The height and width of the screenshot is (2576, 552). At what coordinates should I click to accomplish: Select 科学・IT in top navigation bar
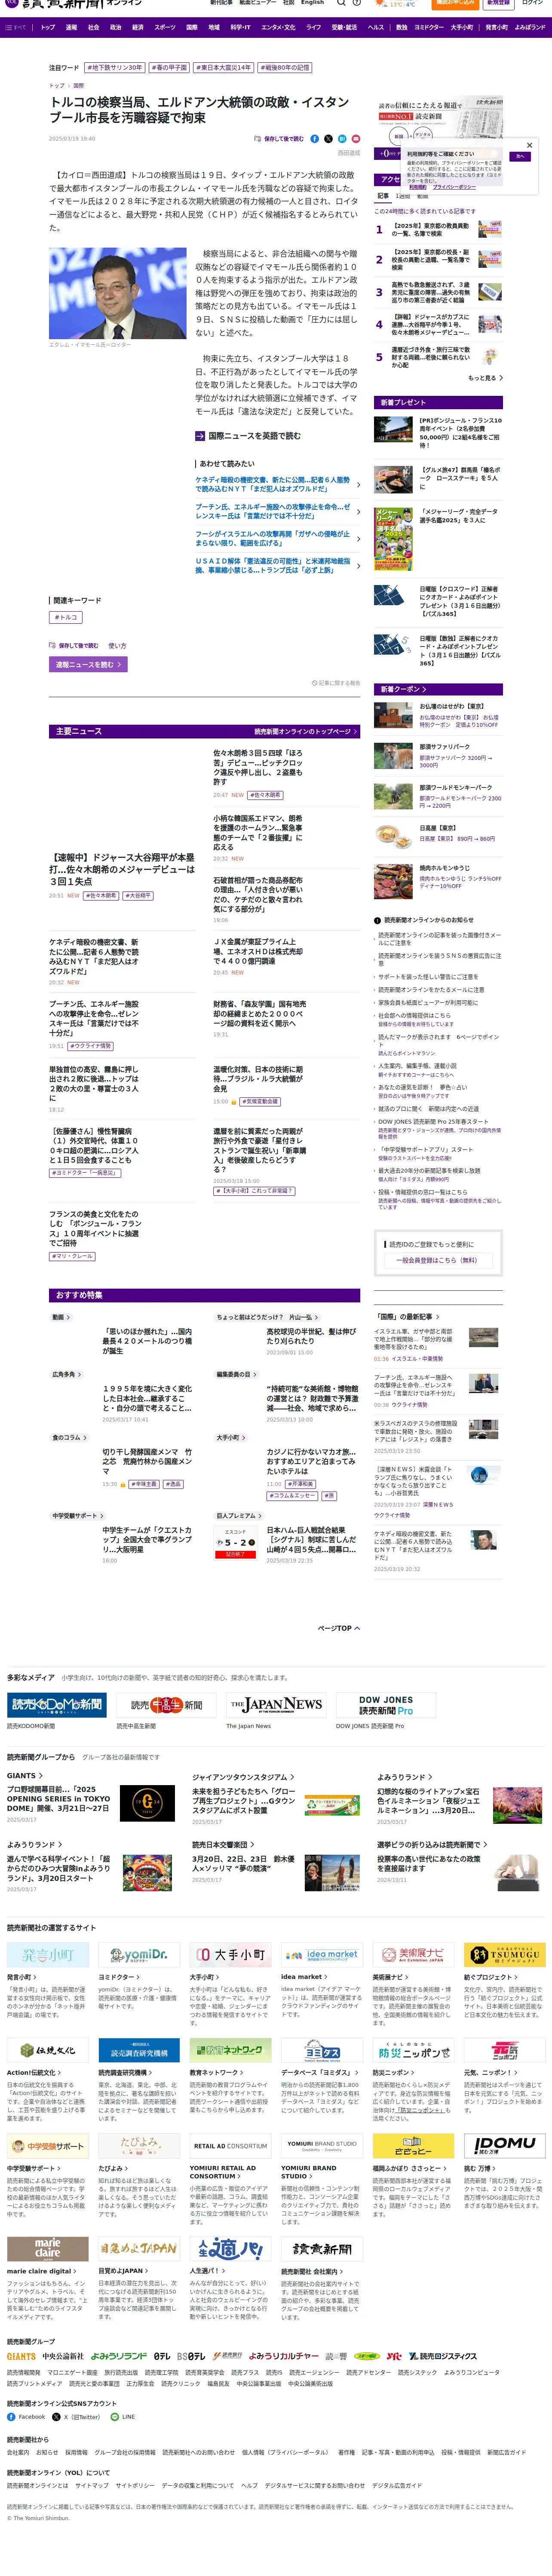(x=241, y=28)
